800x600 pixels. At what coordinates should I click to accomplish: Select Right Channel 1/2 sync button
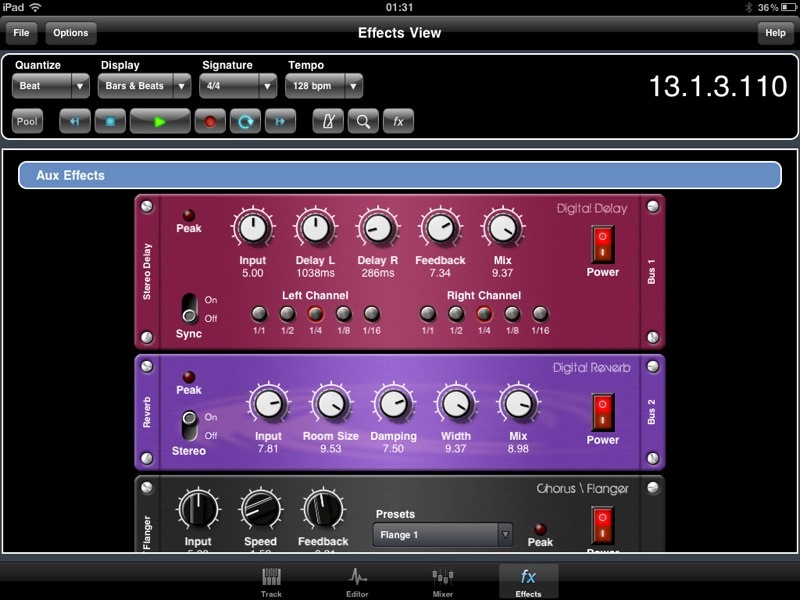(456, 313)
